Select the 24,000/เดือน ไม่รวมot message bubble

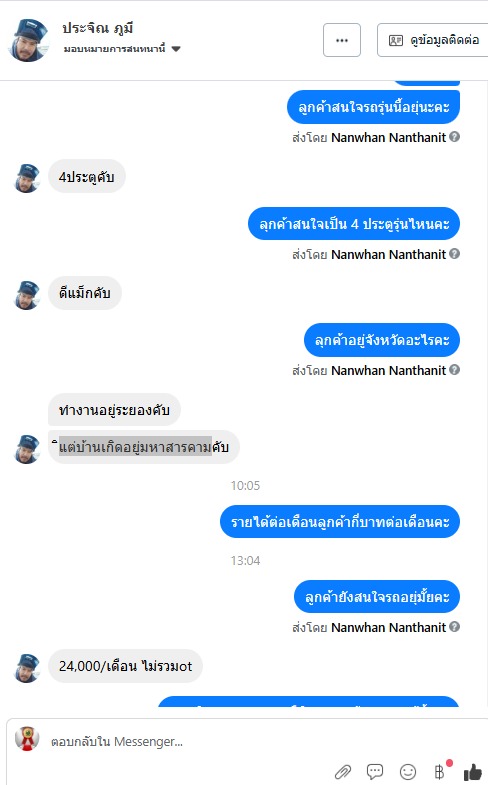pos(125,666)
